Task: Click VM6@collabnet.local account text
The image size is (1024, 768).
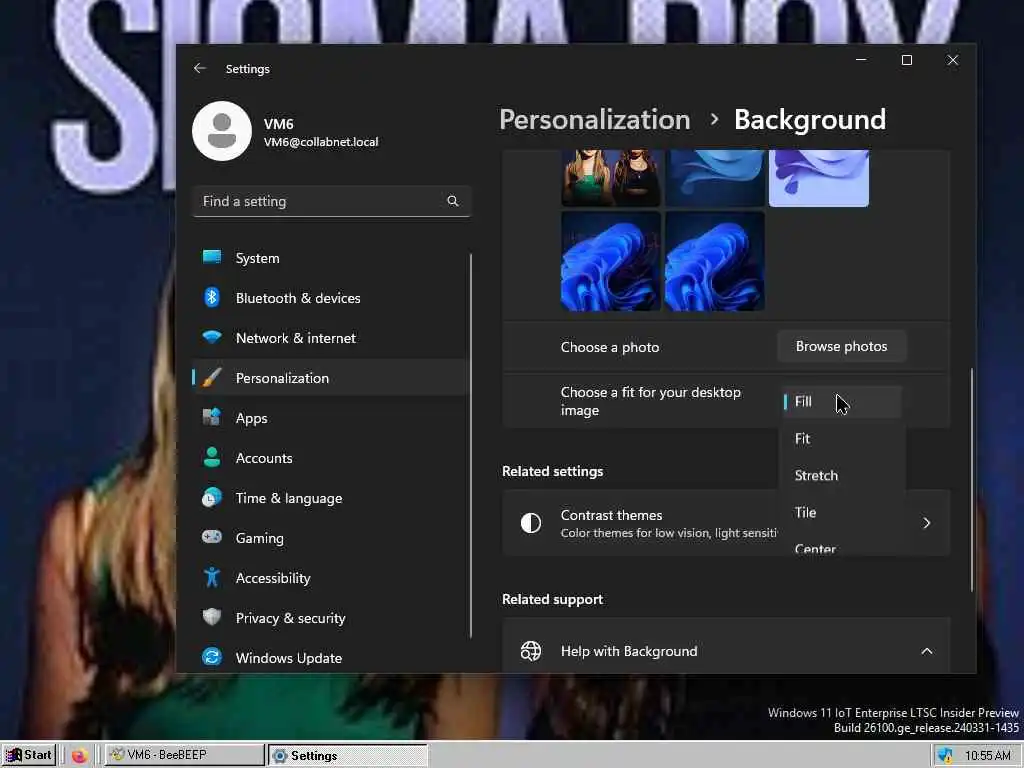Action: click(321, 142)
